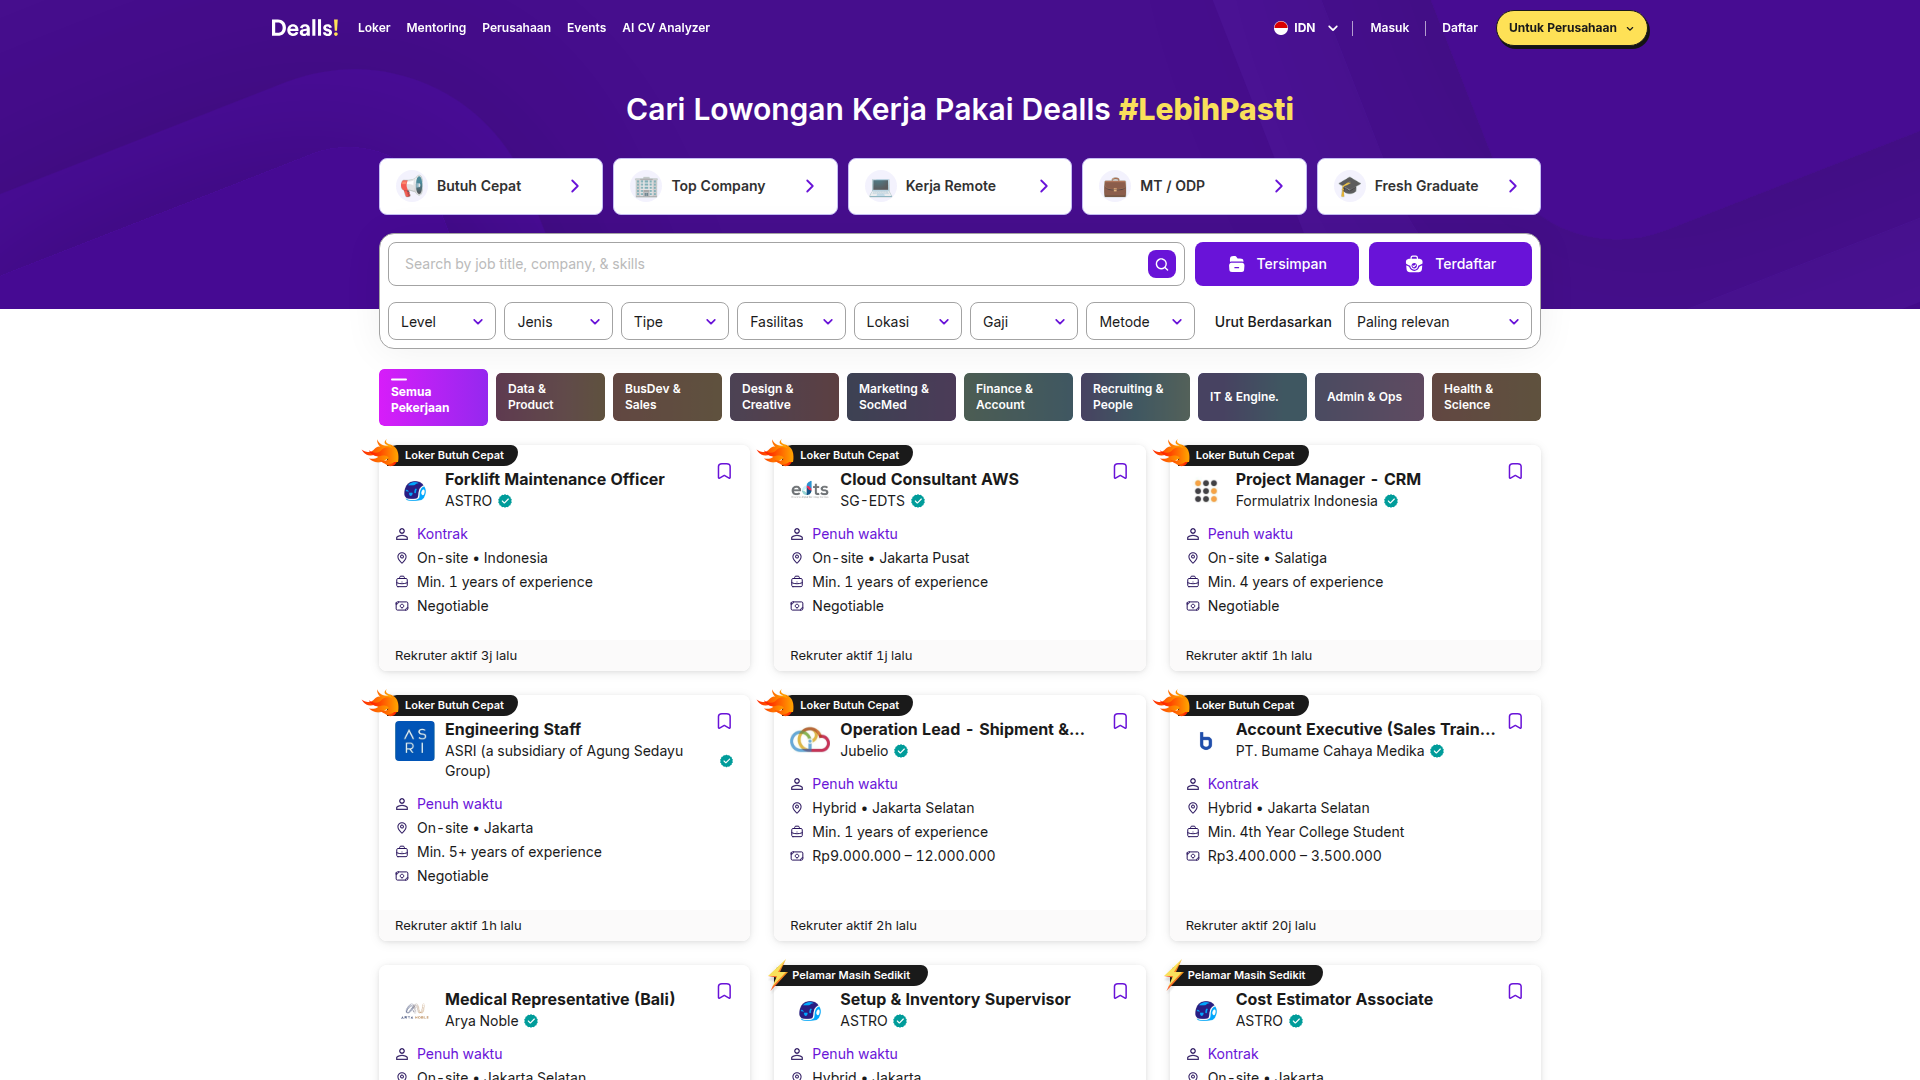
Task: Click the laptop icon on Kerja Remote
Action: (880, 186)
